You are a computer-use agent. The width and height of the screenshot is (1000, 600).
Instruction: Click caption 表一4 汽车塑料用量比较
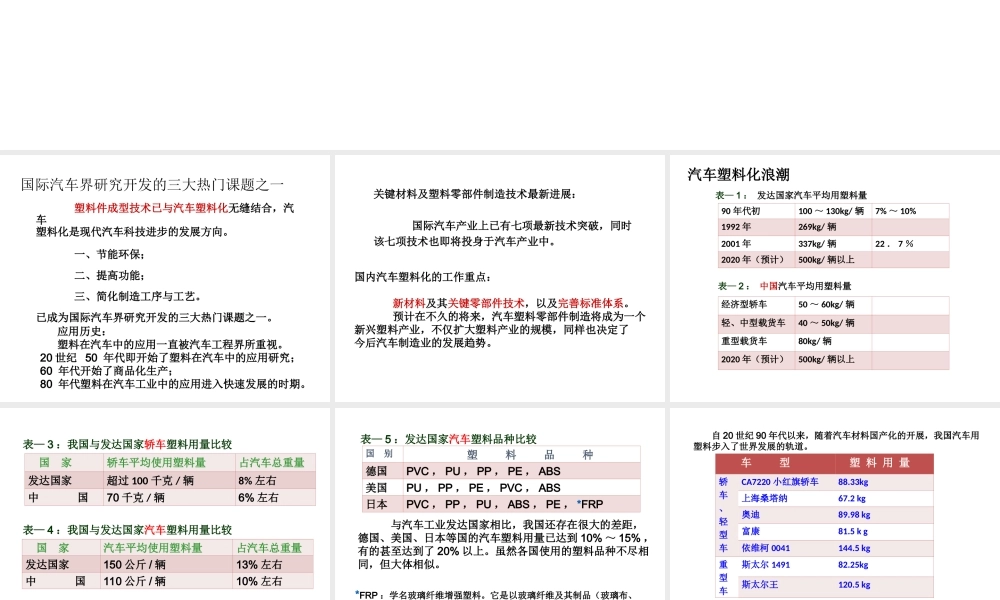coord(128,530)
